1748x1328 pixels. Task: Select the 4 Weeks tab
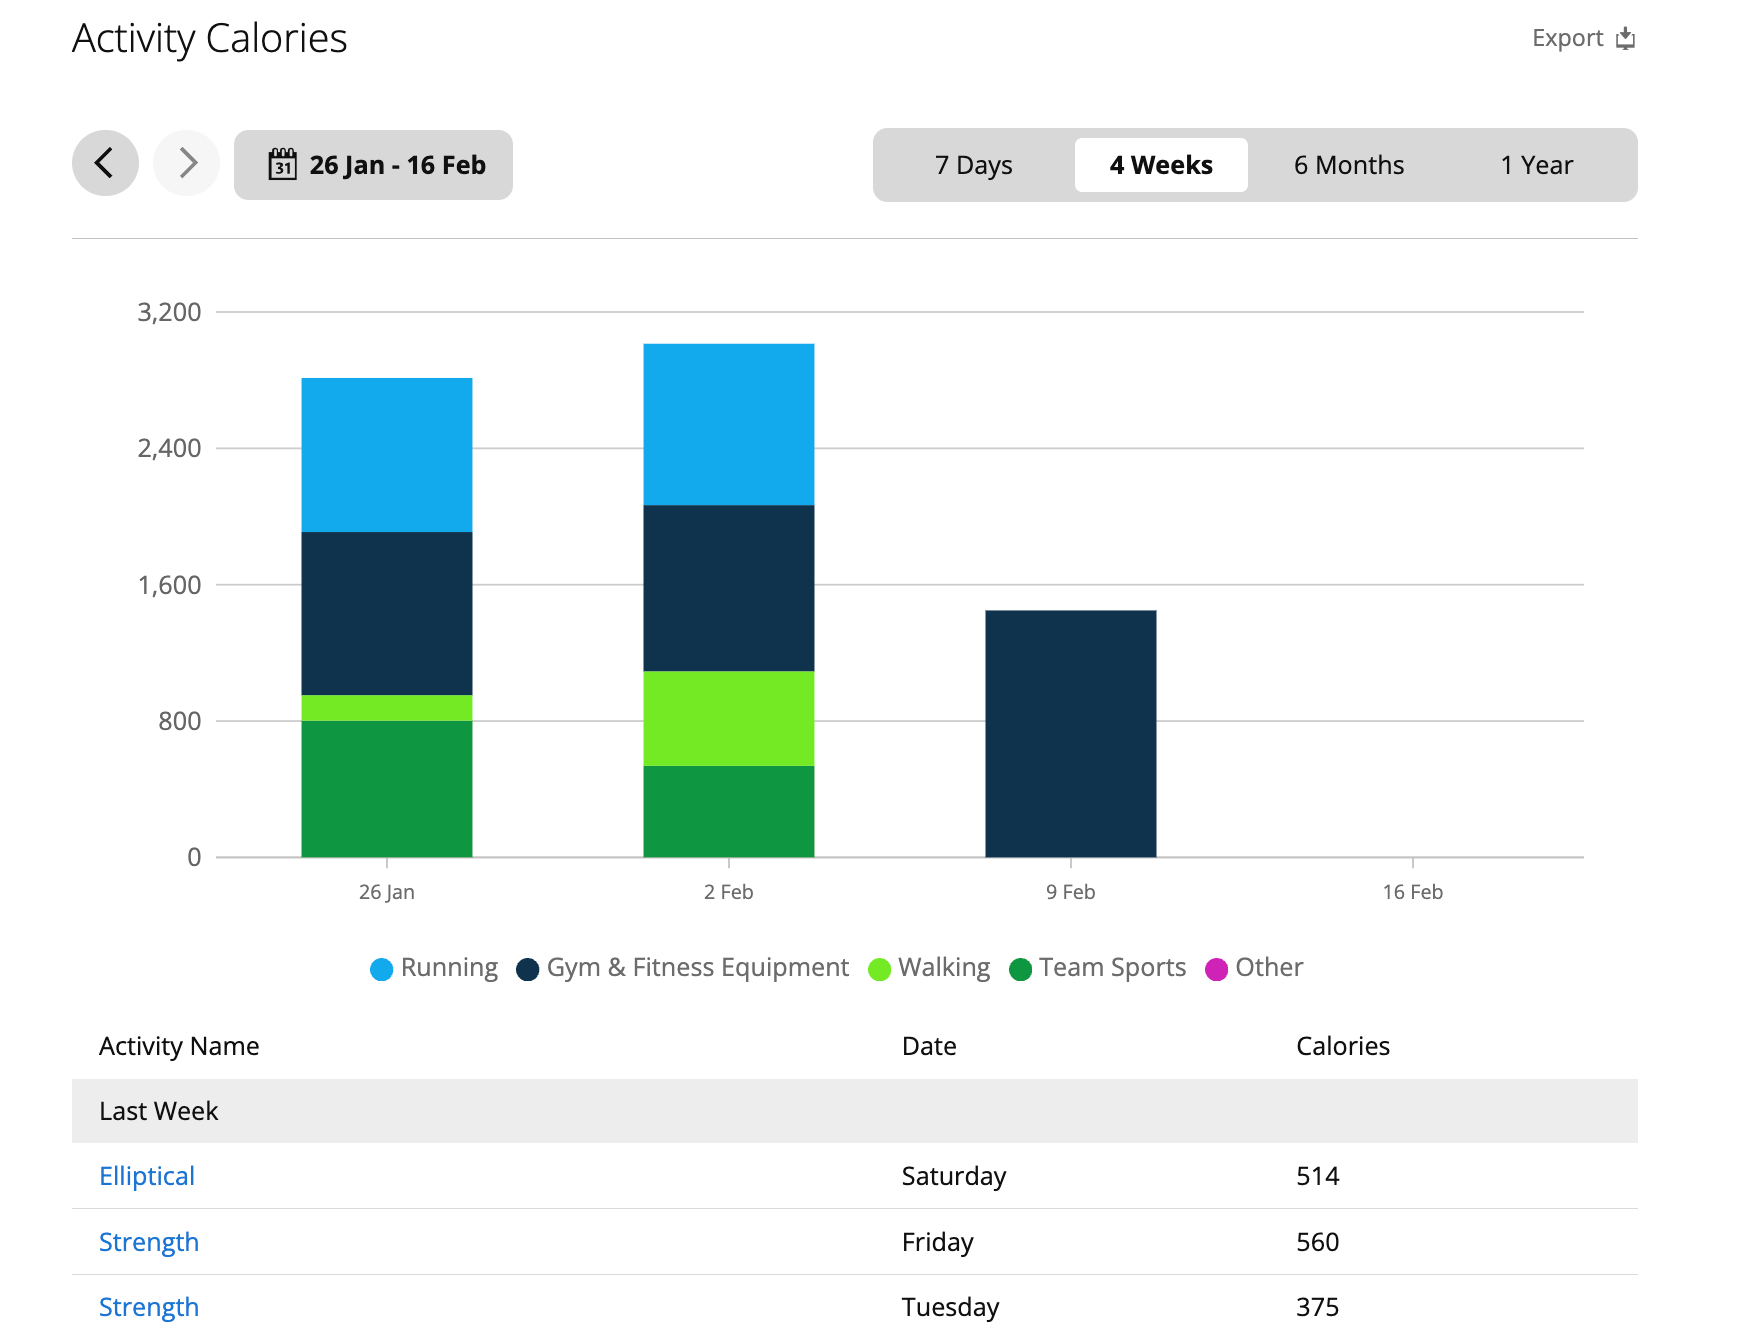click(x=1161, y=165)
